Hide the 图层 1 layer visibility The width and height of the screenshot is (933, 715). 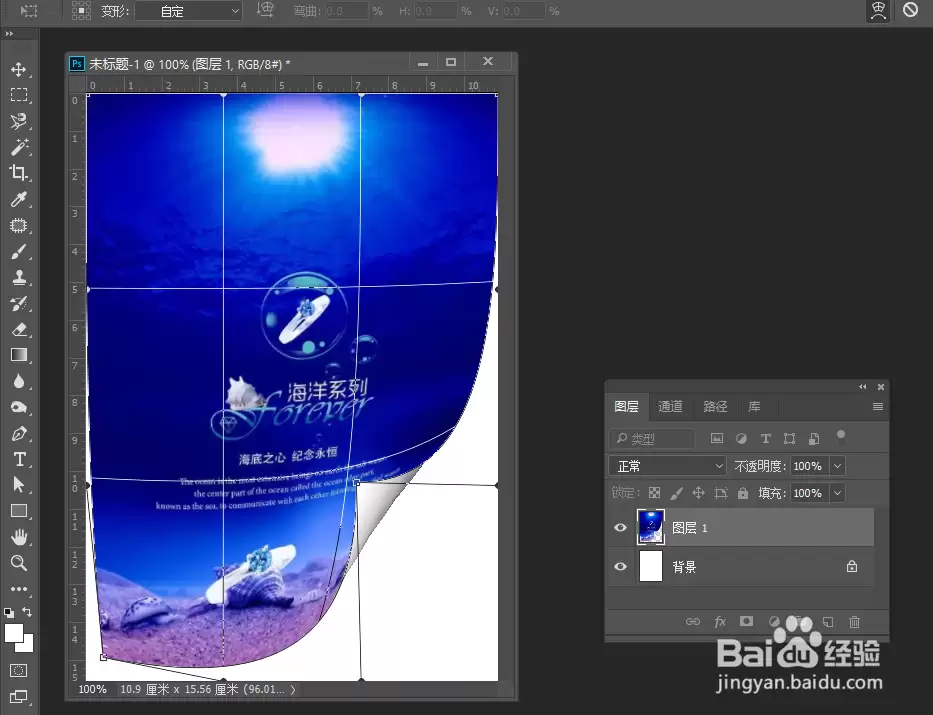point(620,528)
